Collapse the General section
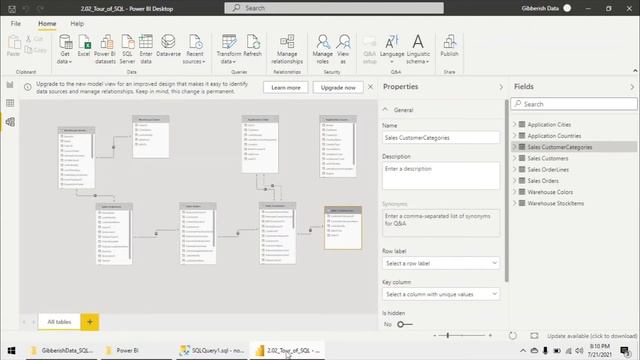 pos(385,110)
